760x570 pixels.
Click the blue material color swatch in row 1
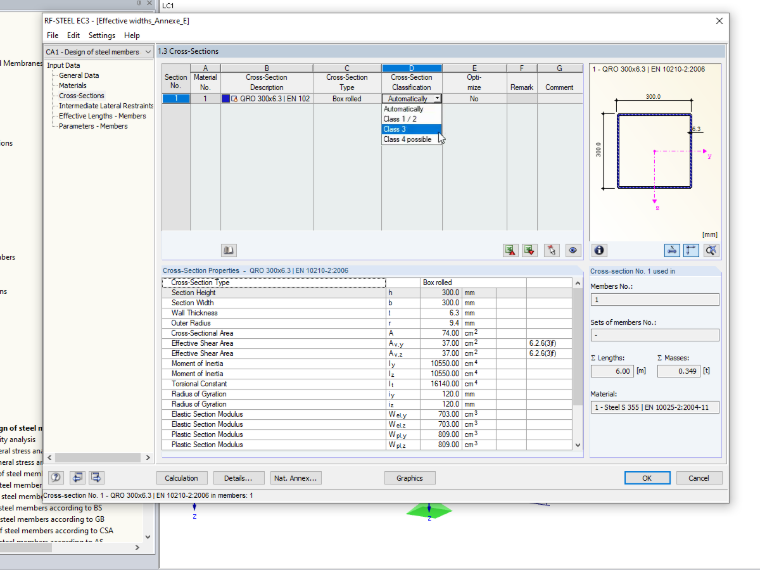coord(226,98)
